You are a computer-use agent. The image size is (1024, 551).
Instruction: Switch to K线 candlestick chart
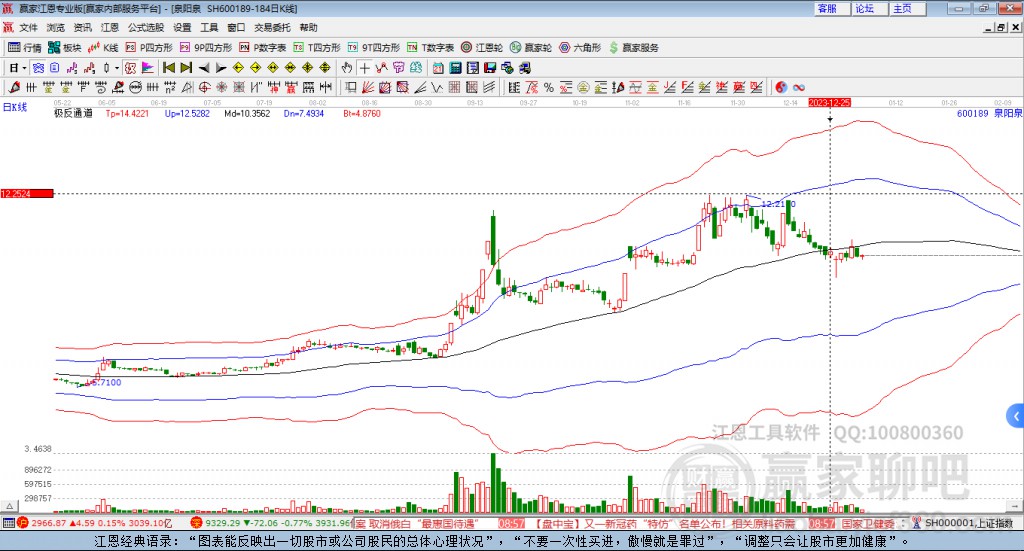tap(103, 48)
